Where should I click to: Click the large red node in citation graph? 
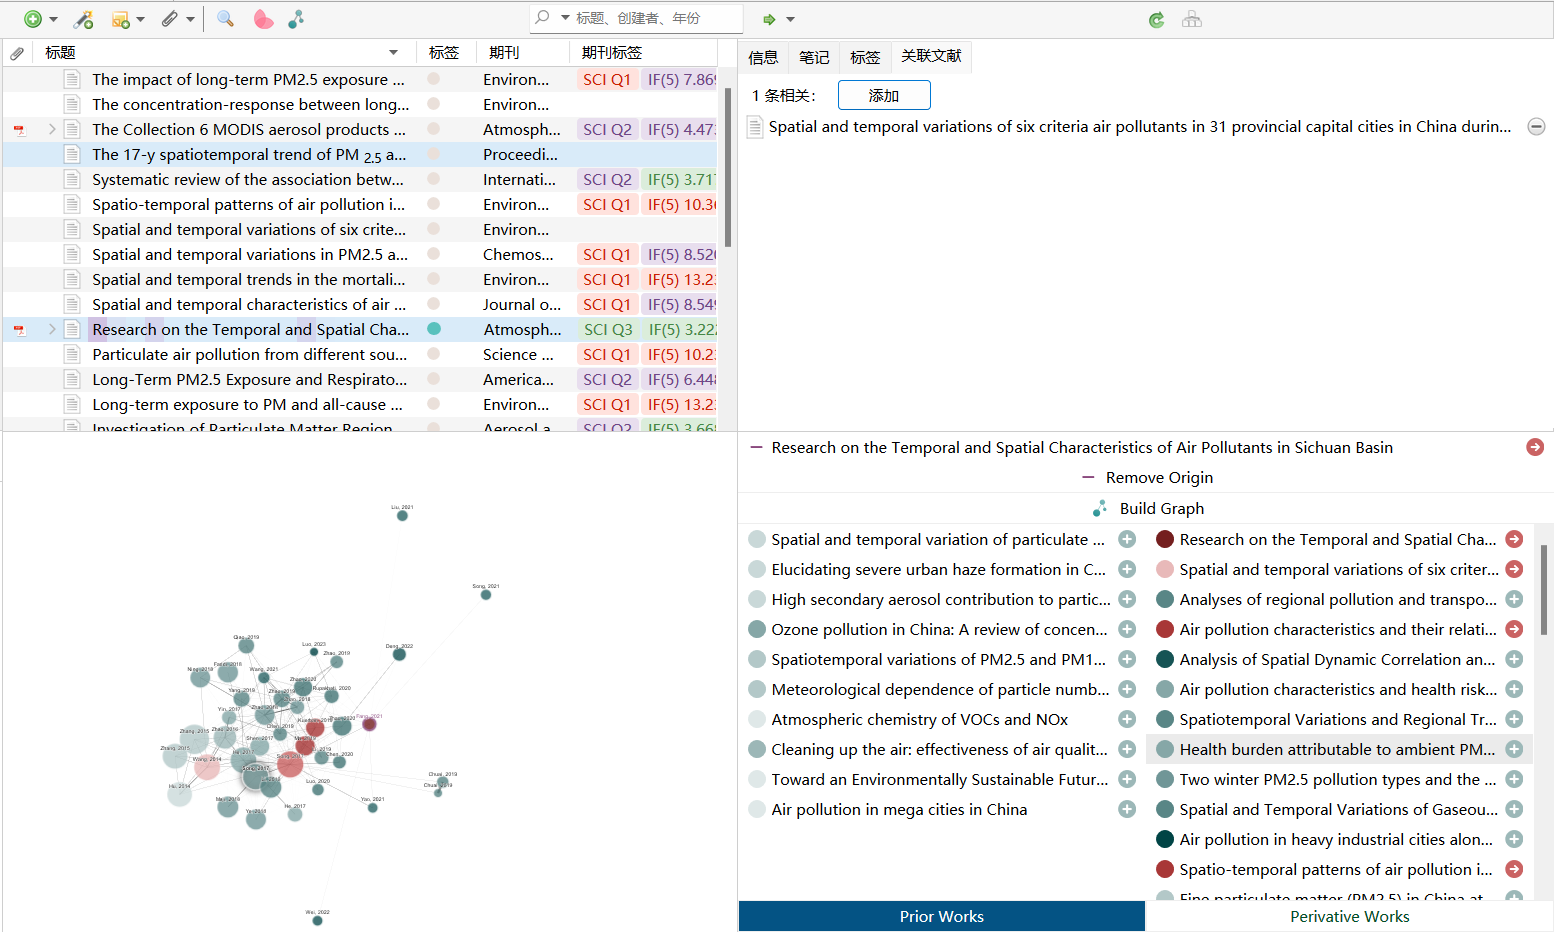[x=290, y=765]
